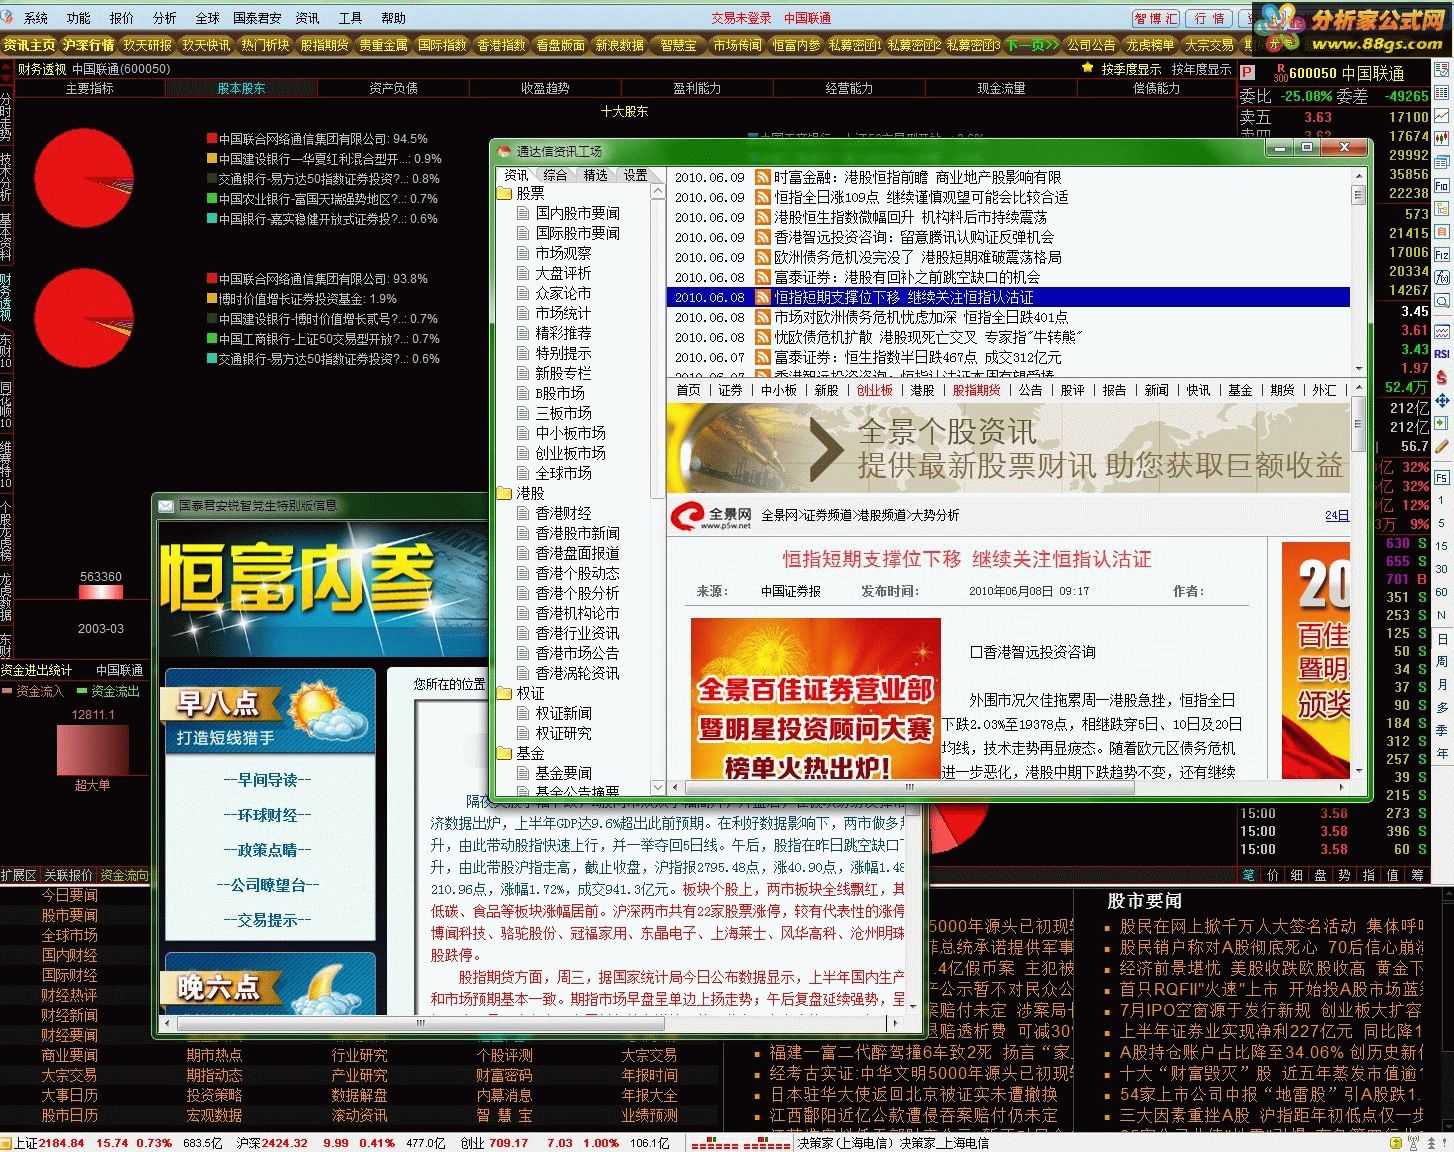Click the F12 icon in right toolbar
The width and height of the screenshot is (1454, 1152).
point(1442,255)
